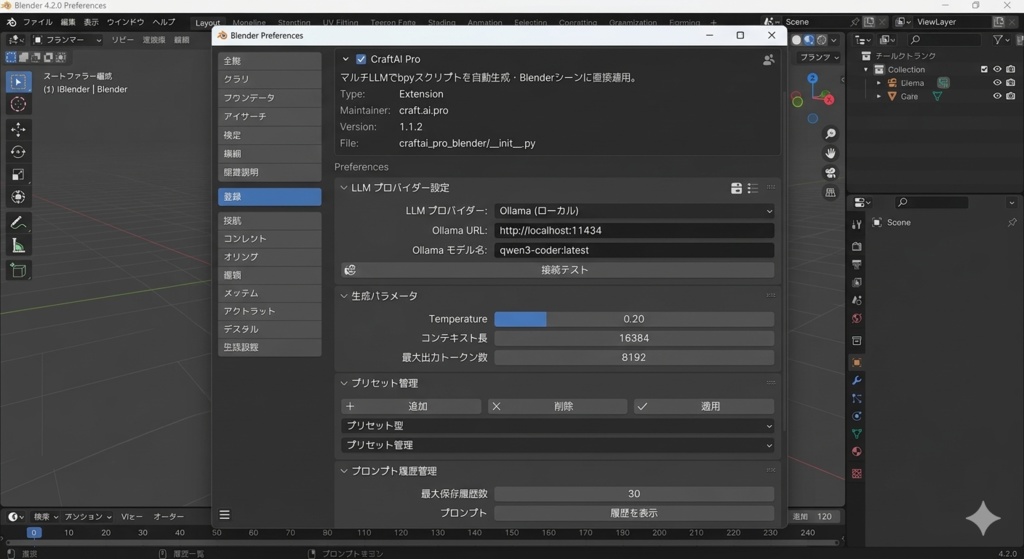Screen dimensions: 1024x559
Task: Open the Render properties tab icon
Action: tap(857, 247)
